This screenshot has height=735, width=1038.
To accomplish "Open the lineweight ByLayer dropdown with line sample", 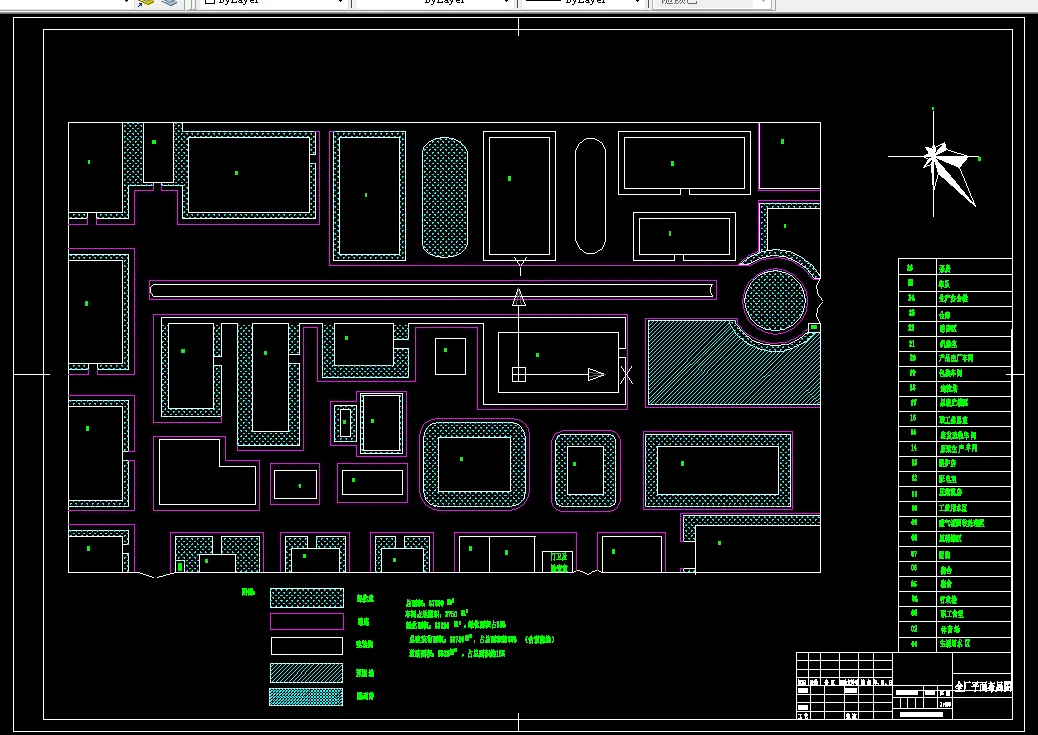I will [x=583, y=2].
